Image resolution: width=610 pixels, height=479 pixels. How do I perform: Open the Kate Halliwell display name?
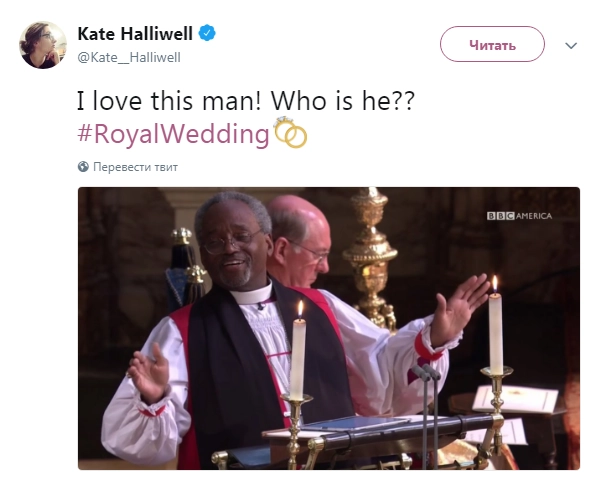(x=134, y=35)
